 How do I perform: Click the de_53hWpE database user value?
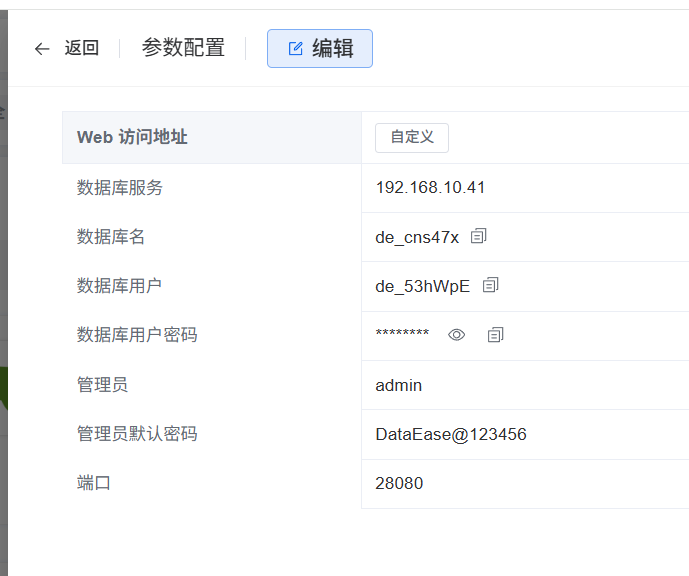point(422,286)
